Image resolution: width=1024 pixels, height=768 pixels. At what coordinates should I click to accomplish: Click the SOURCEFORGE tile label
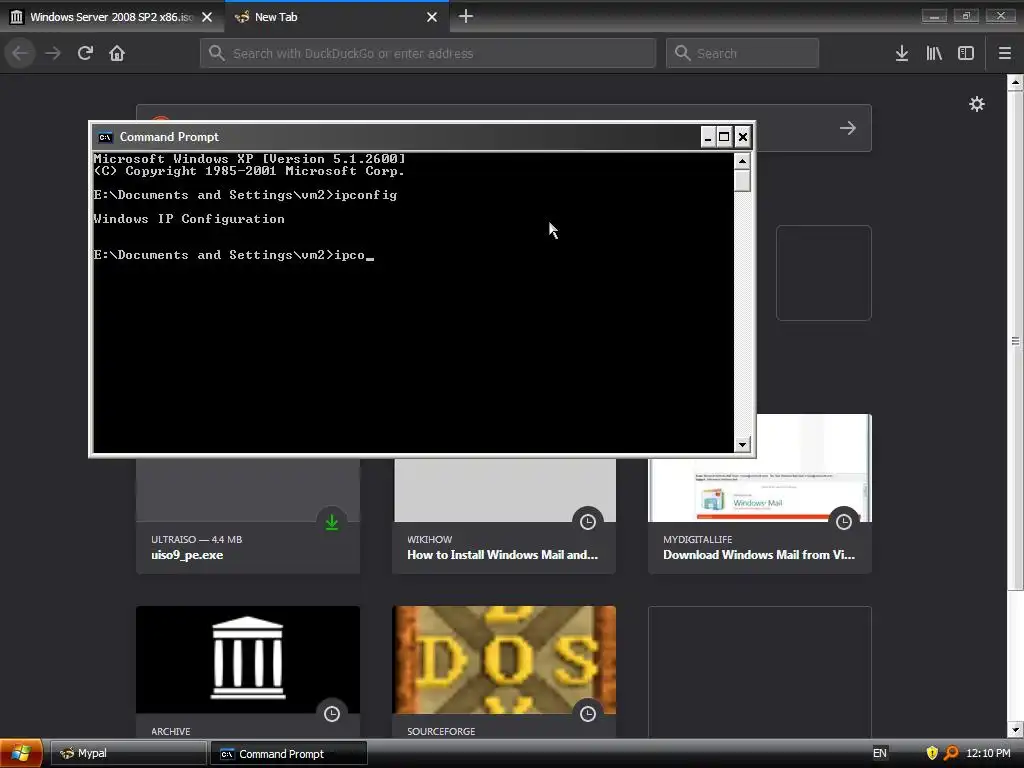[x=441, y=731]
